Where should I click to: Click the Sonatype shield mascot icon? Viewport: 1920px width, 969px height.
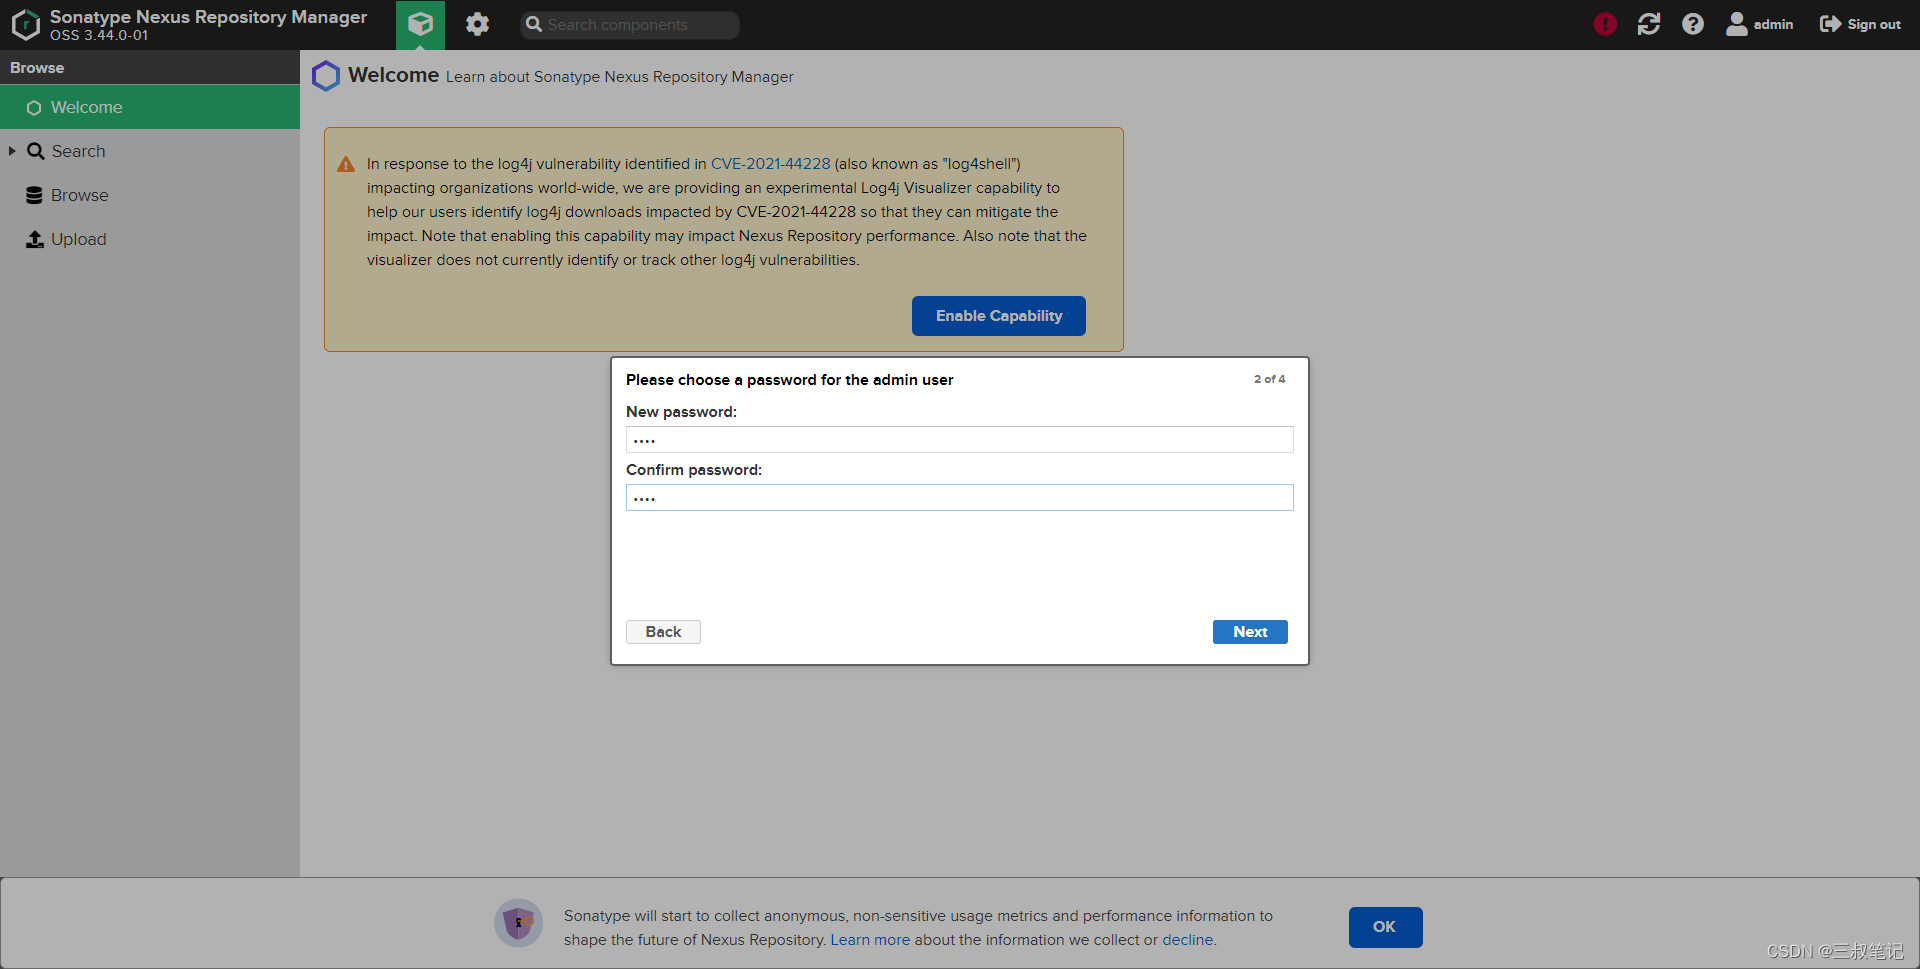[519, 923]
